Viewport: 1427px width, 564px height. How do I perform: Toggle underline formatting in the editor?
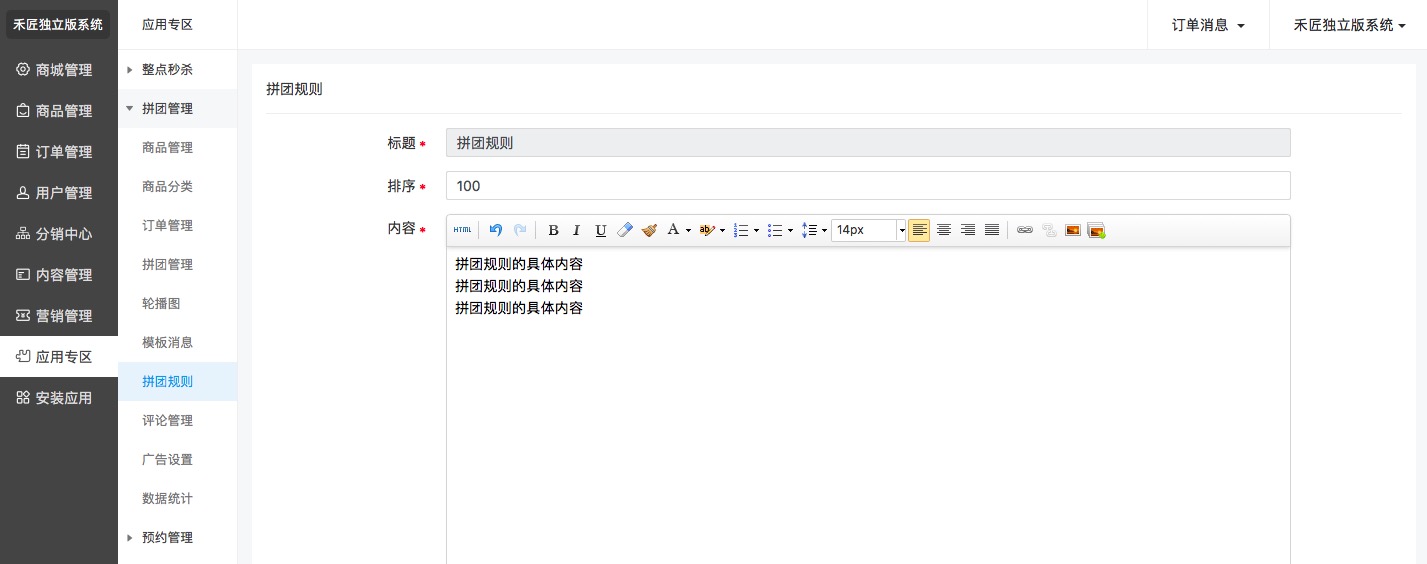(x=600, y=230)
